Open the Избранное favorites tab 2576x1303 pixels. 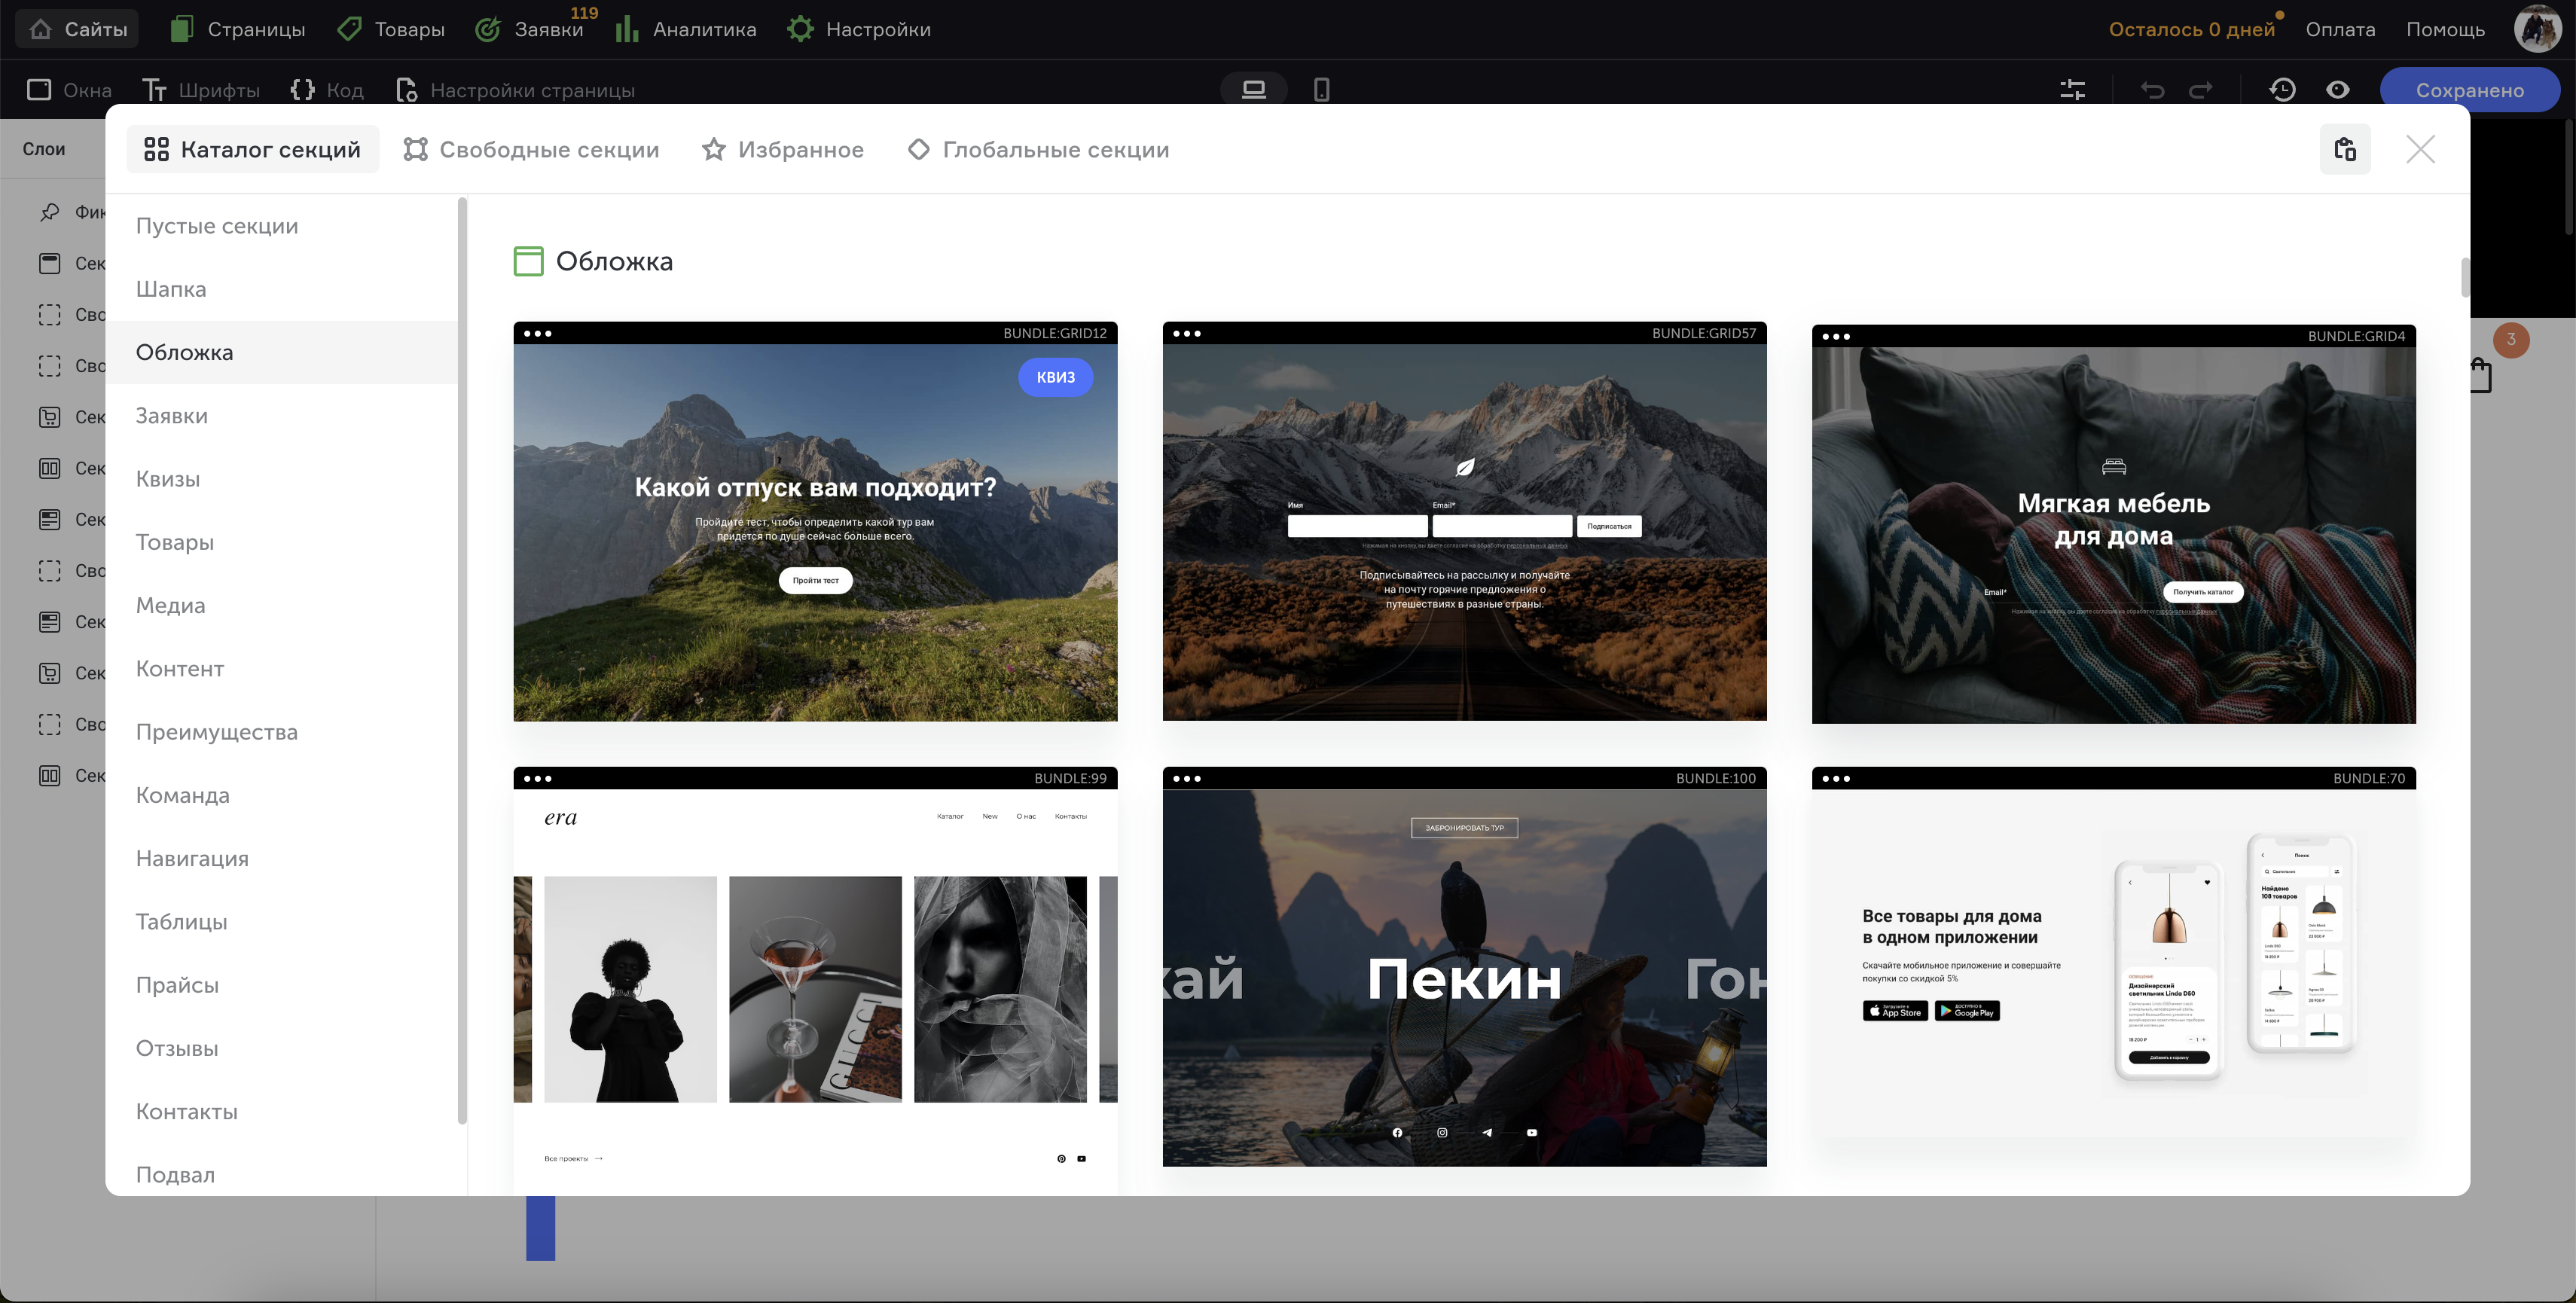pos(782,149)
